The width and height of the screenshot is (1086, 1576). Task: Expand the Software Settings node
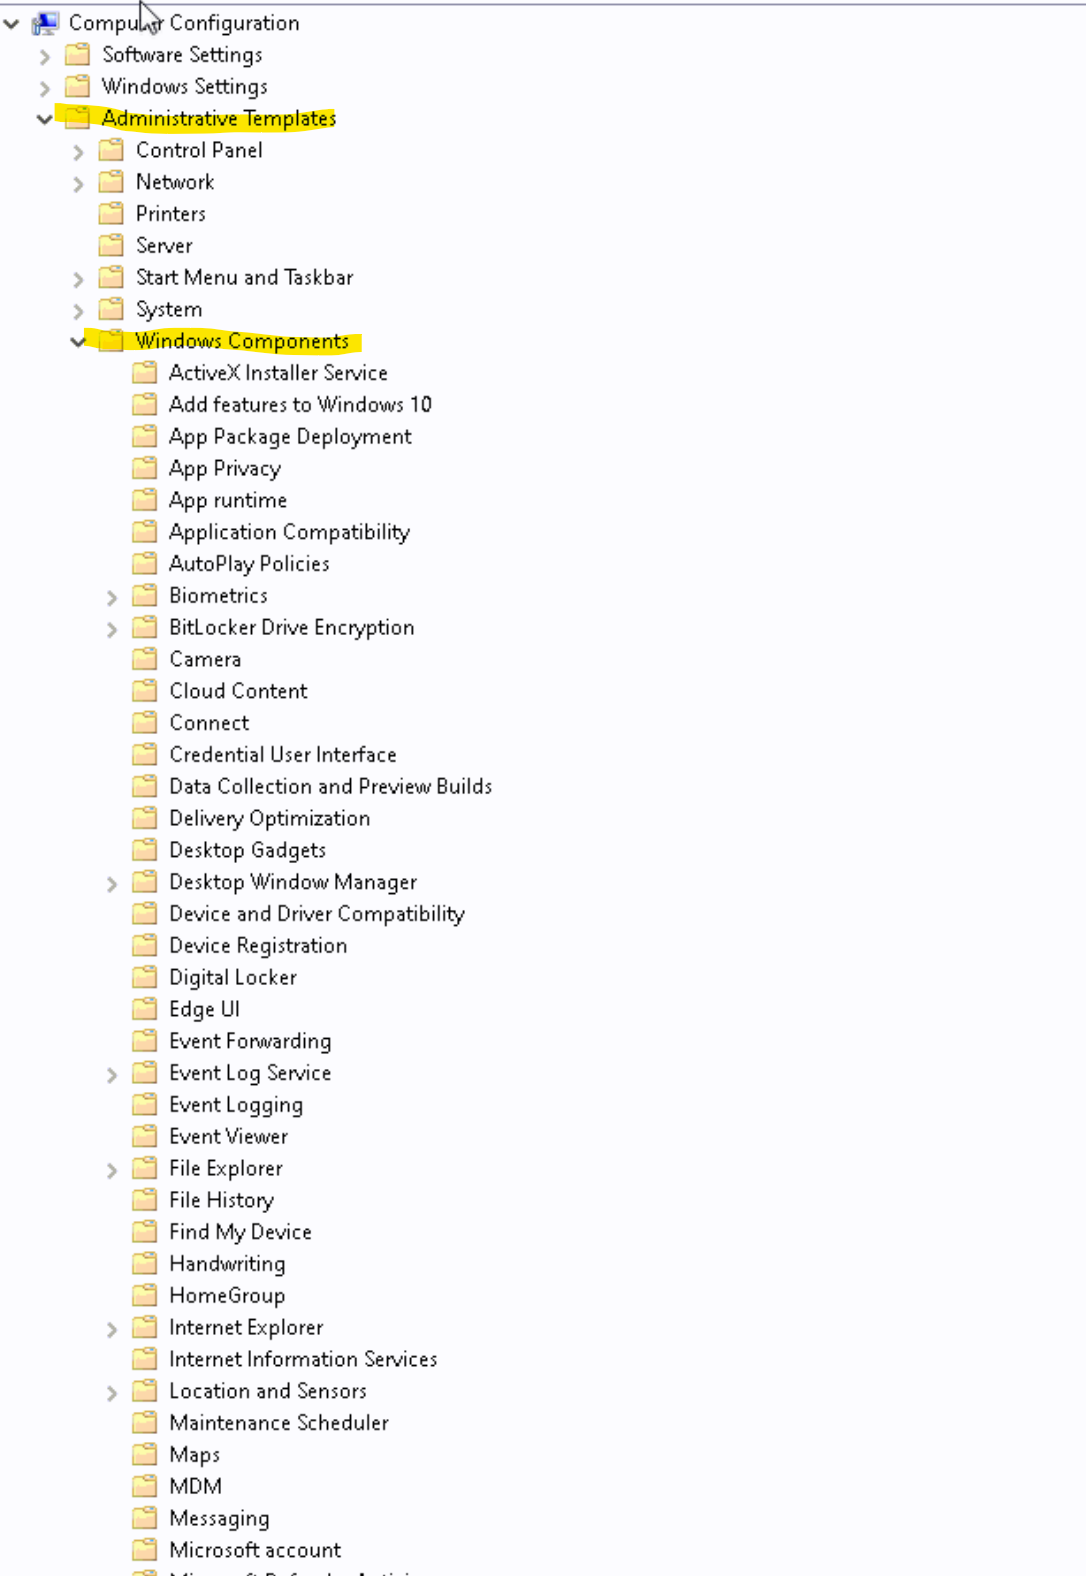tap(44, 56)
